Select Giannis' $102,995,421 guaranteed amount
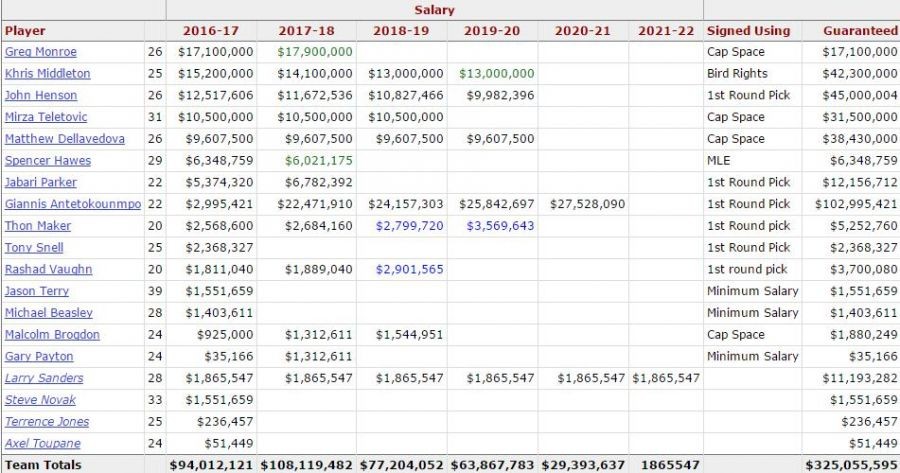 tap(855, 204)
